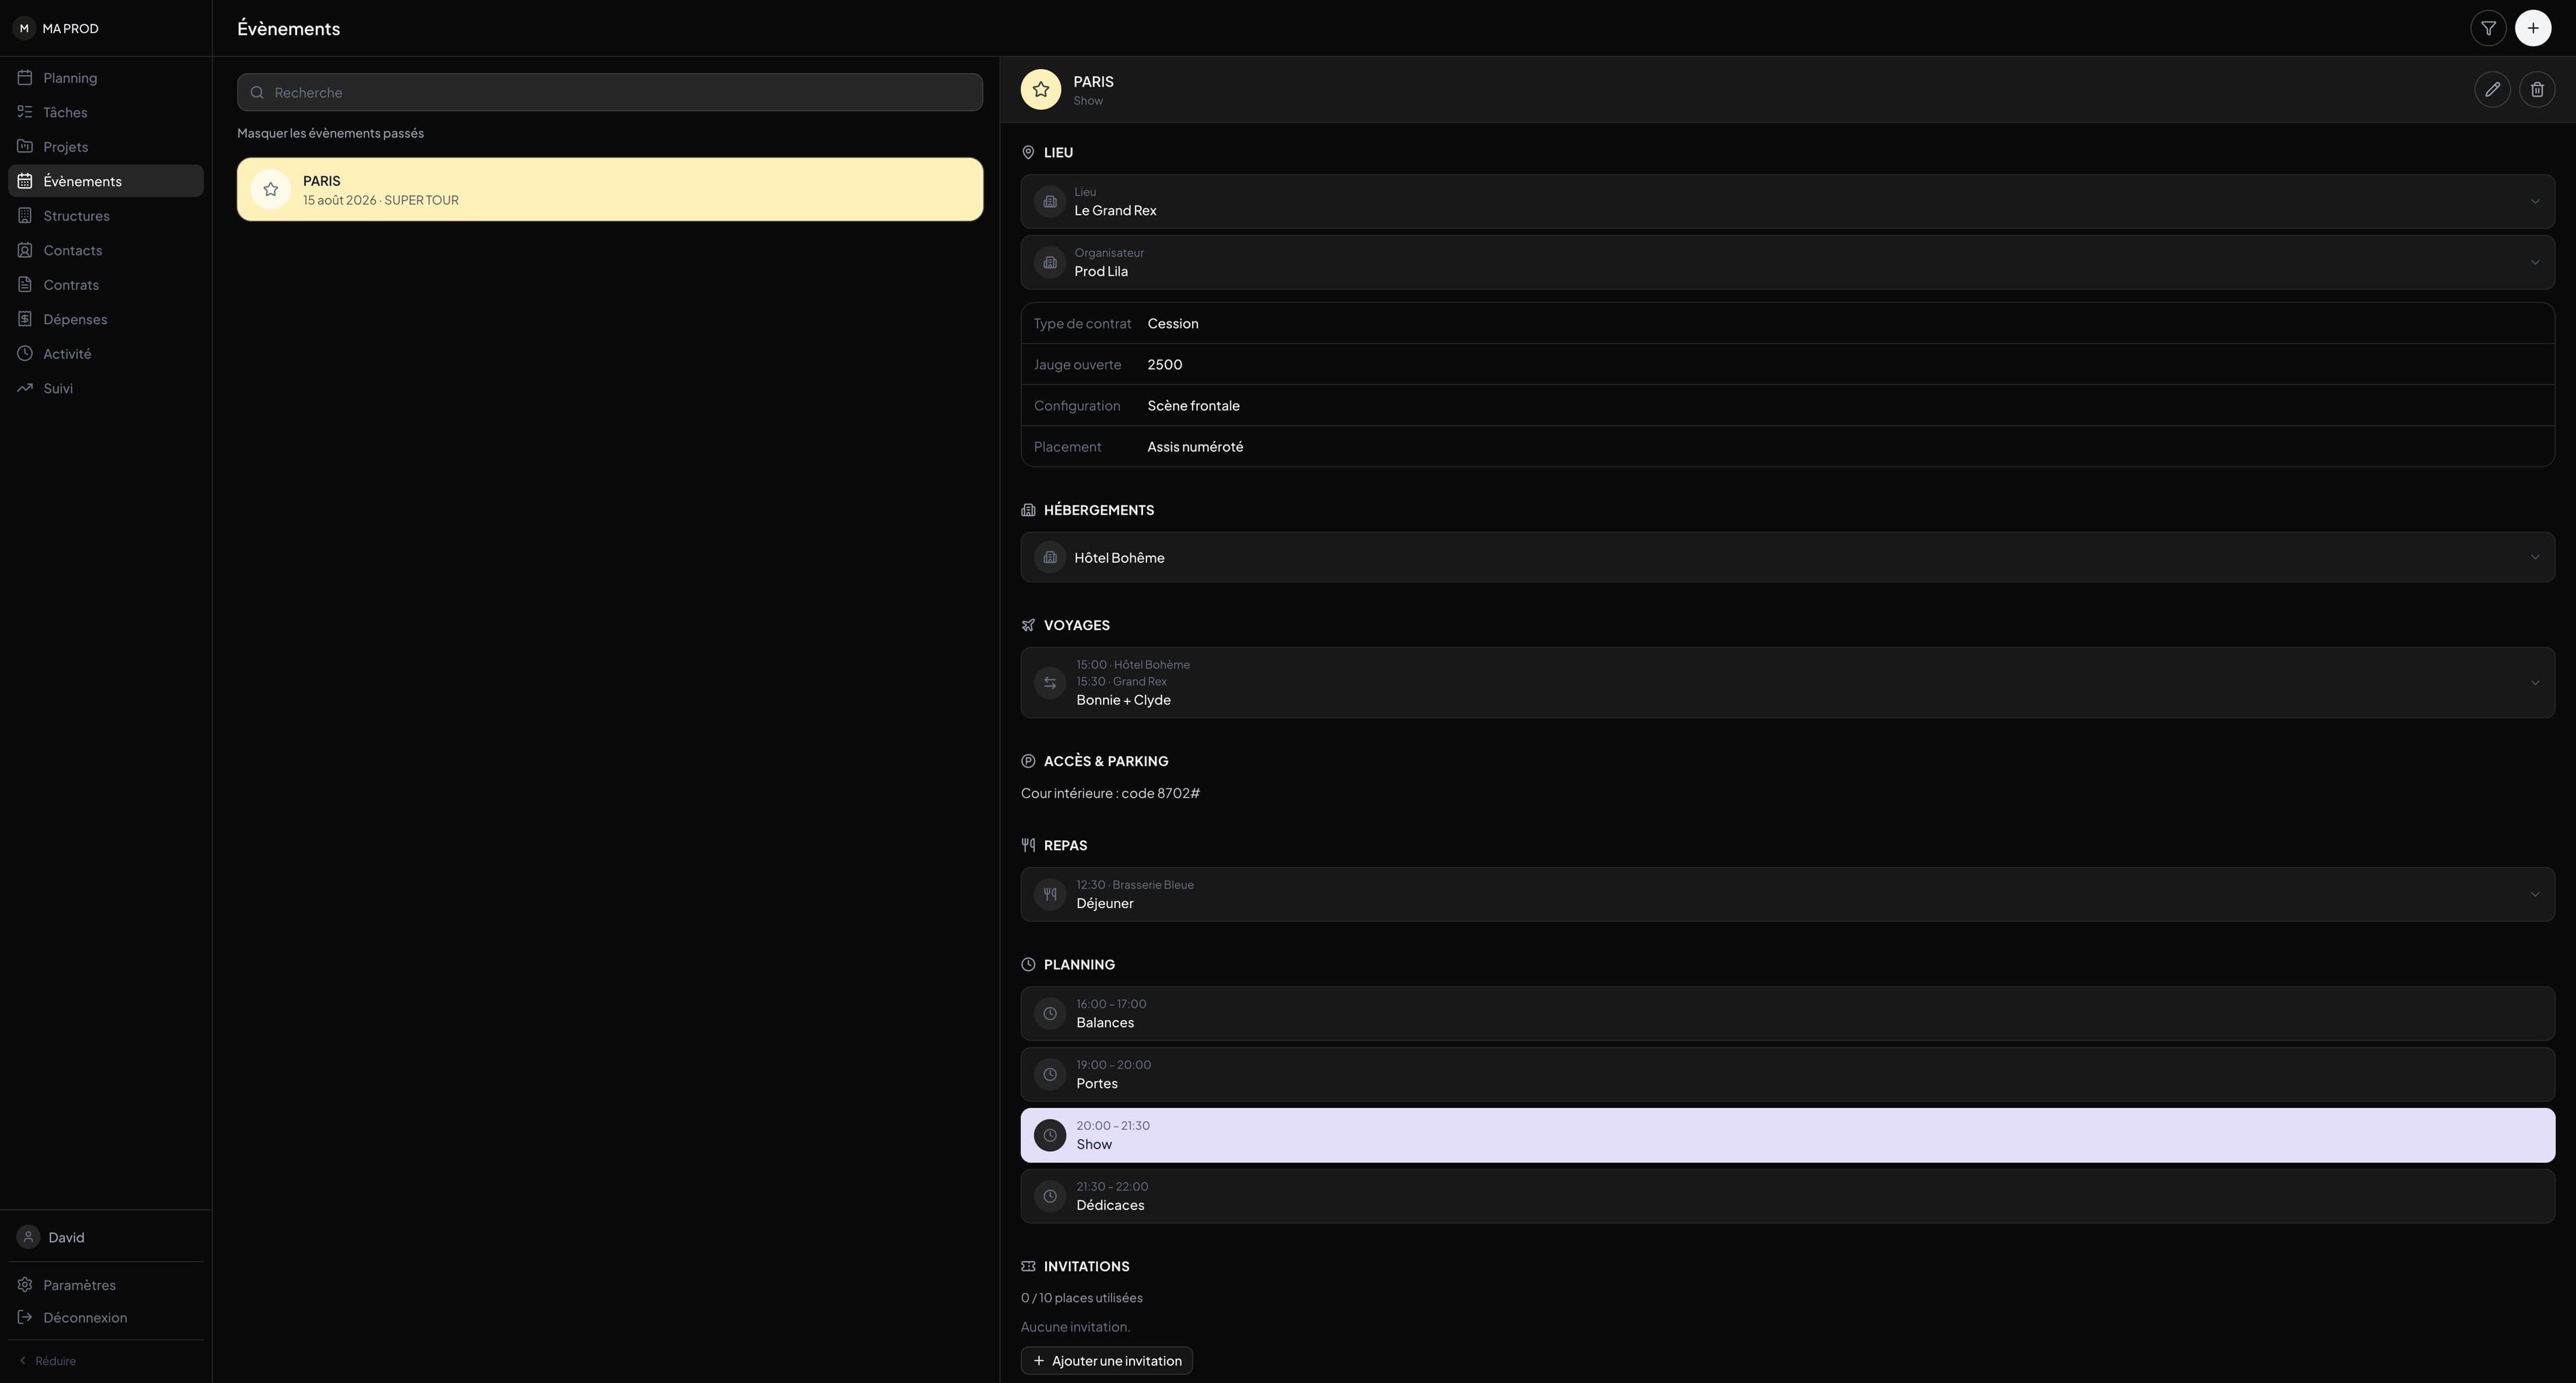Expand the Le Grand Rex lieu chevron
Image resolution: width=2576 pixels, height=1383 pixels.
2534,201
